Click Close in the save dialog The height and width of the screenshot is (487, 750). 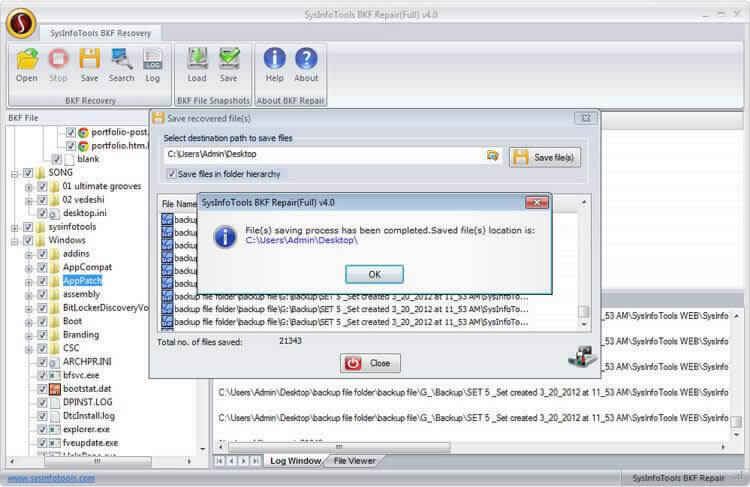(370, 363)
